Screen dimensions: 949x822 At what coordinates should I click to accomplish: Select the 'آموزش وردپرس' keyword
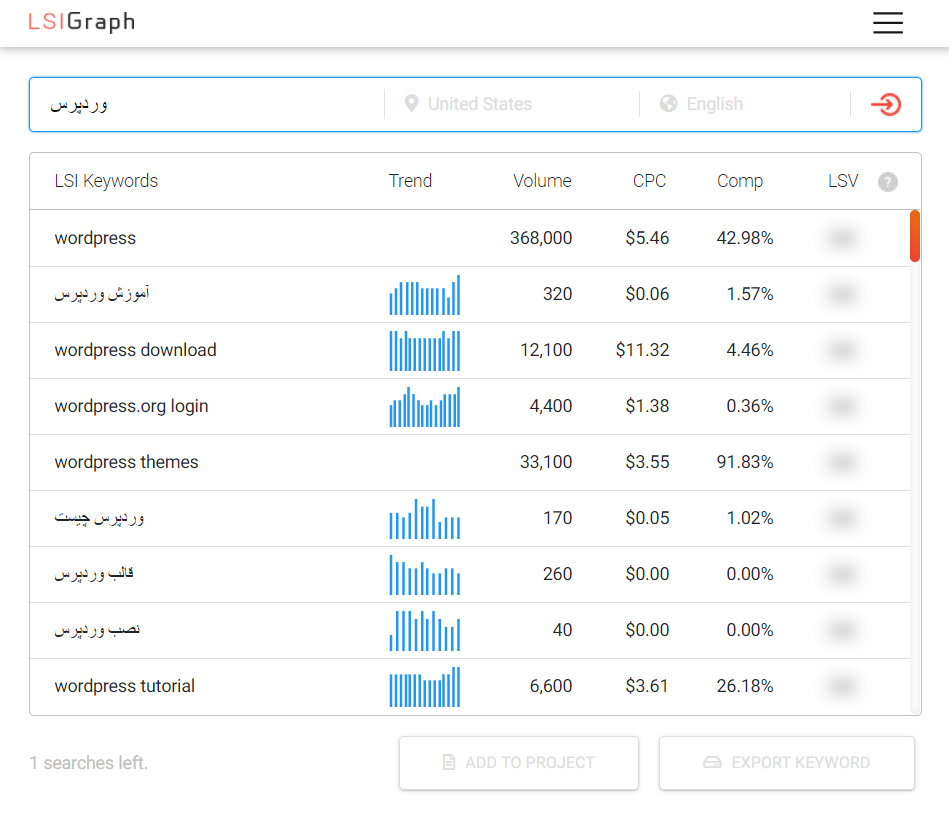[x=102, y=294]
